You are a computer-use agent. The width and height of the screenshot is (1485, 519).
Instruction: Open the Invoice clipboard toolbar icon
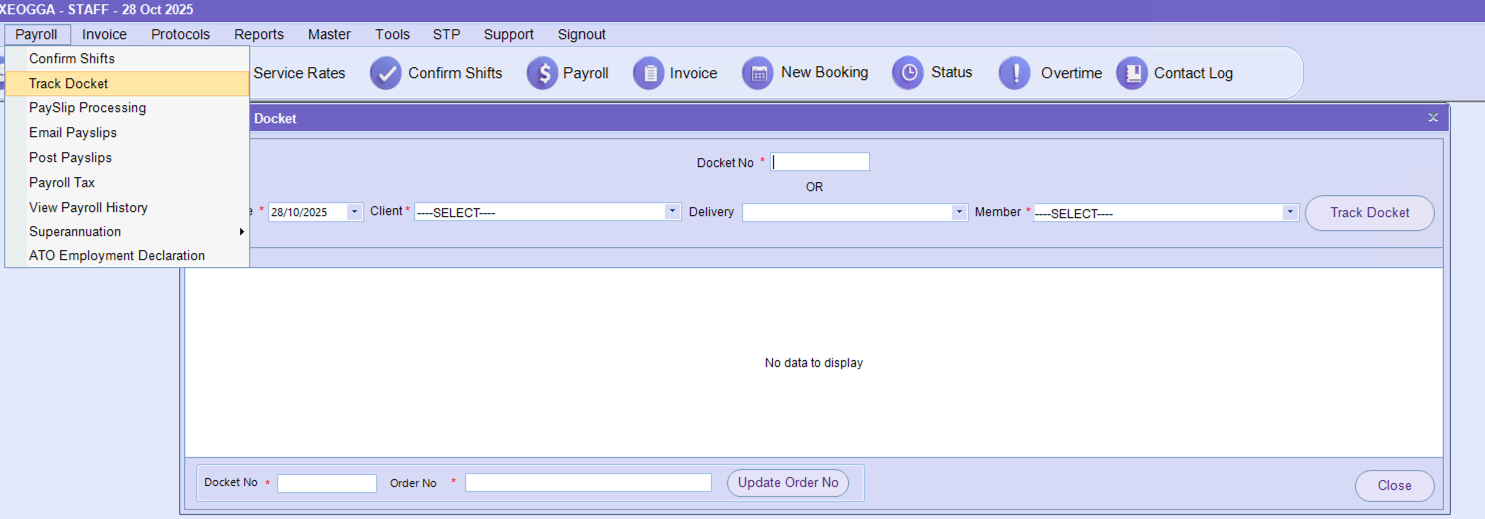649,73
